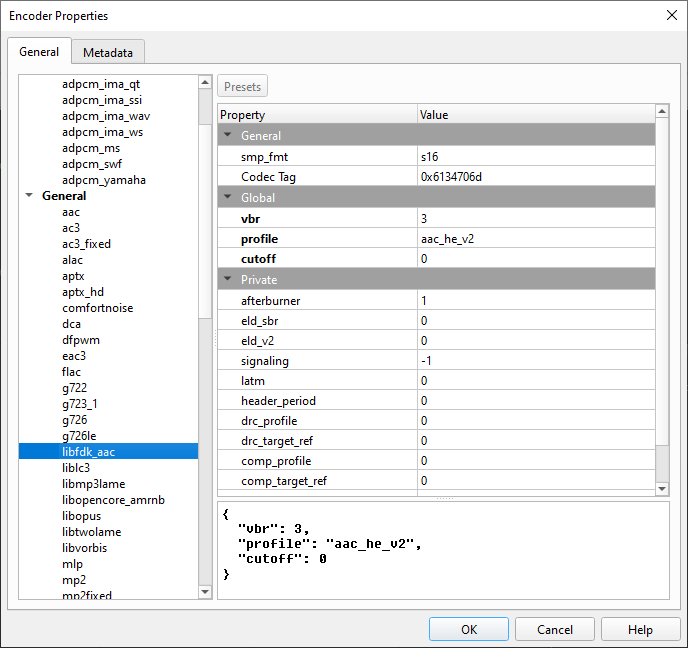Screen dimensions: 688x648
Task: Click the Cancel button
Action: 555,630
